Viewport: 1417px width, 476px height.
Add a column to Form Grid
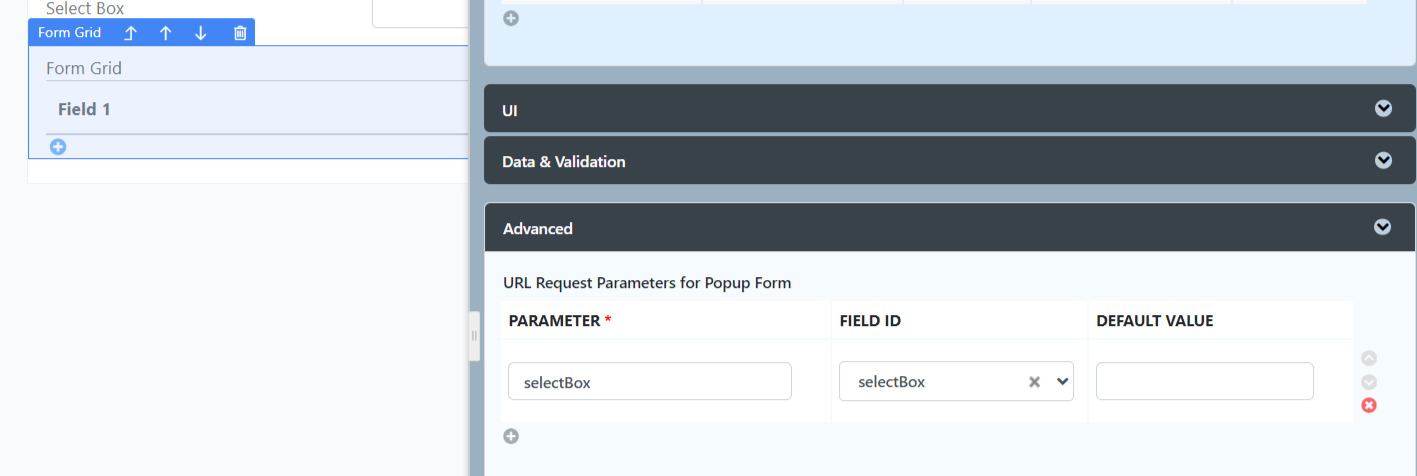coord(58,147)
